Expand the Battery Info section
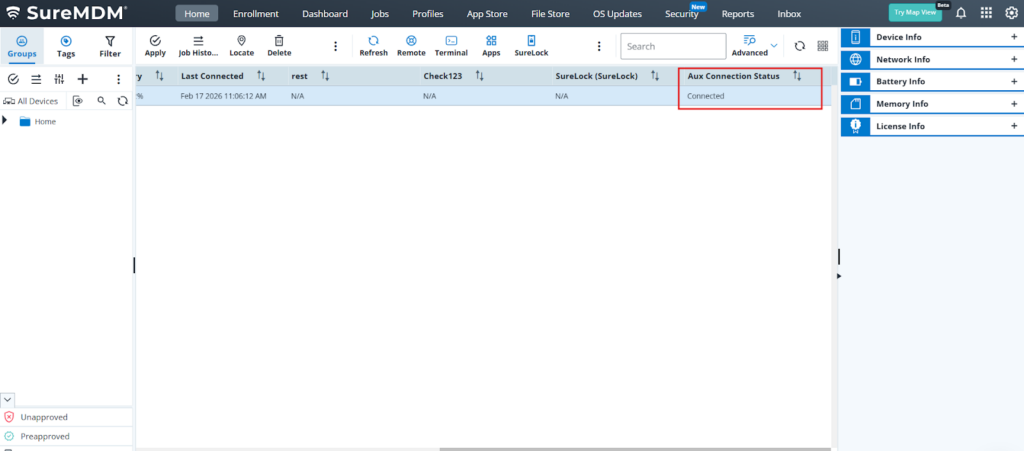This screenshot has height=451, width=1024. click(x=1014, y=81)
